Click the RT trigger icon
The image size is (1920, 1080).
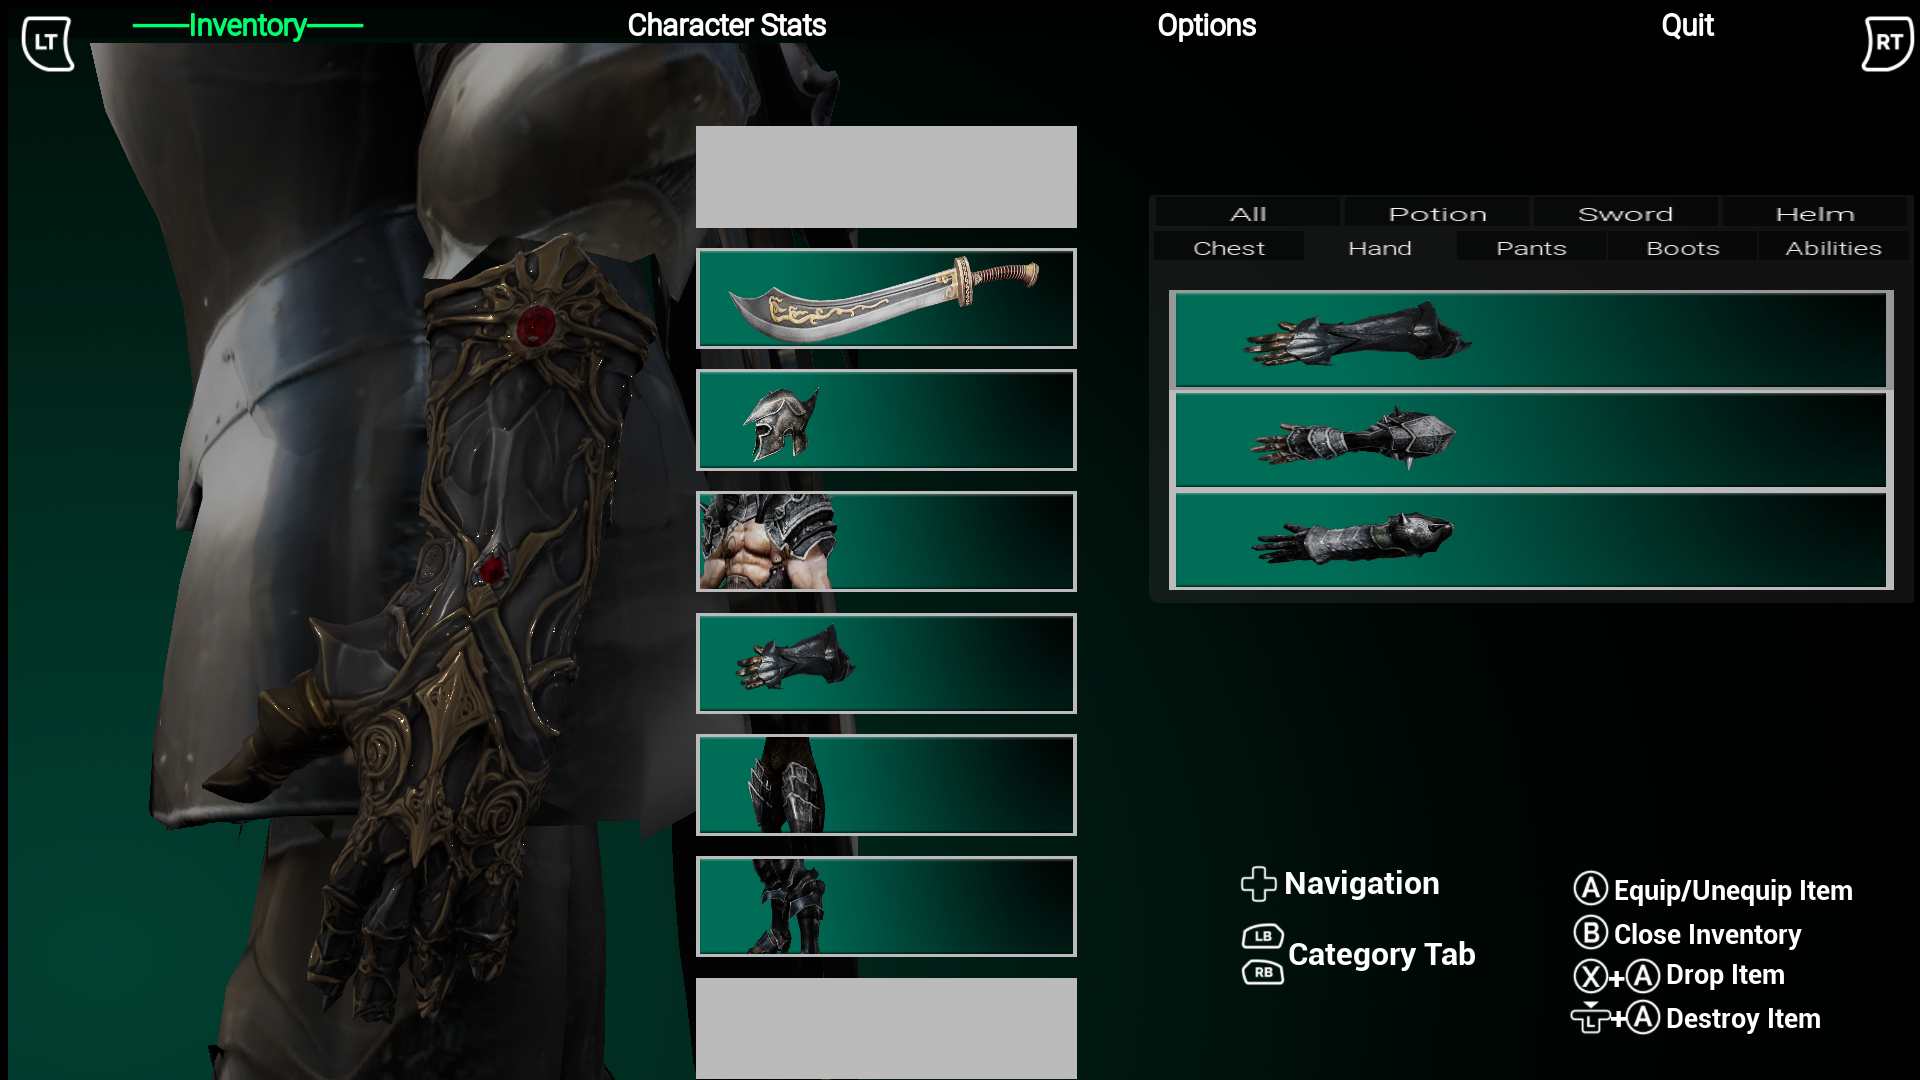pyautogui.click(x=1888, y=43)
